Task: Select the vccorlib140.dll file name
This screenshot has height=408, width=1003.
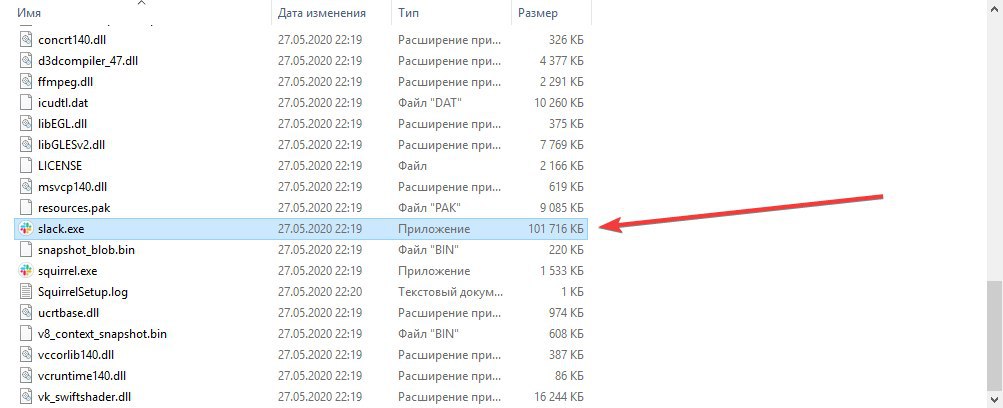Action: coord(75,355)
